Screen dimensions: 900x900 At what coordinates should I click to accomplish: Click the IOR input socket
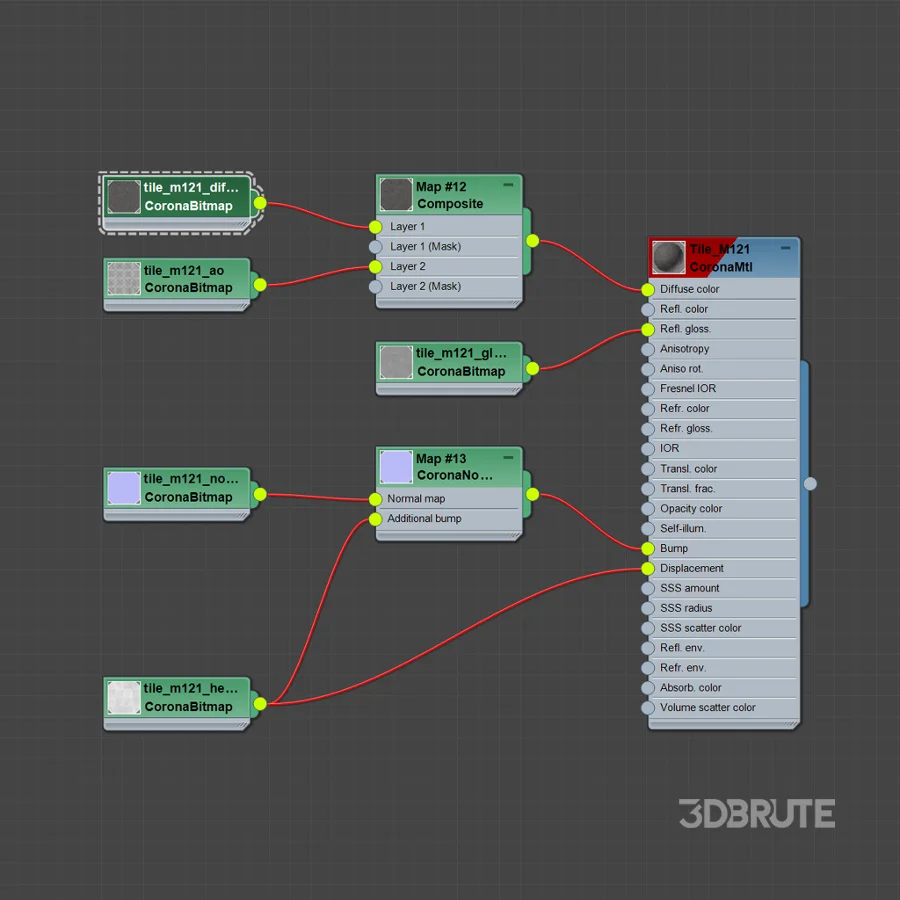648,449
